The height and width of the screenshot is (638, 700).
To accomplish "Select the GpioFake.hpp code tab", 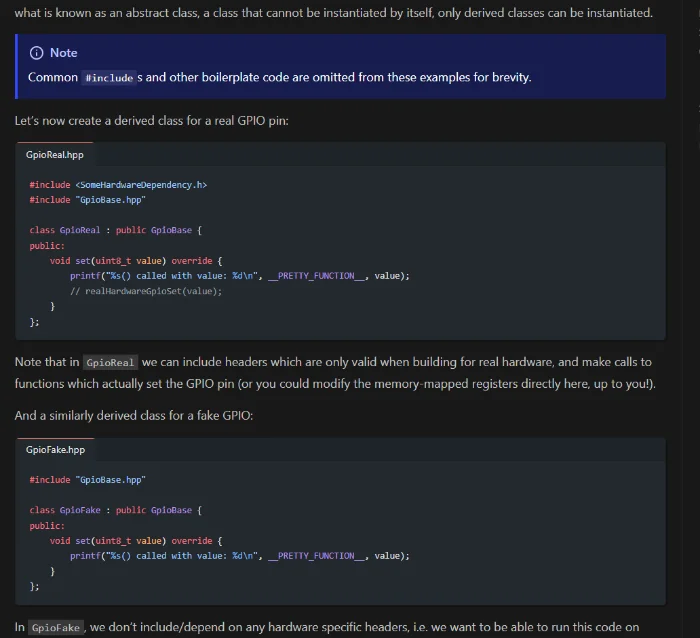I will click(55, 450).
